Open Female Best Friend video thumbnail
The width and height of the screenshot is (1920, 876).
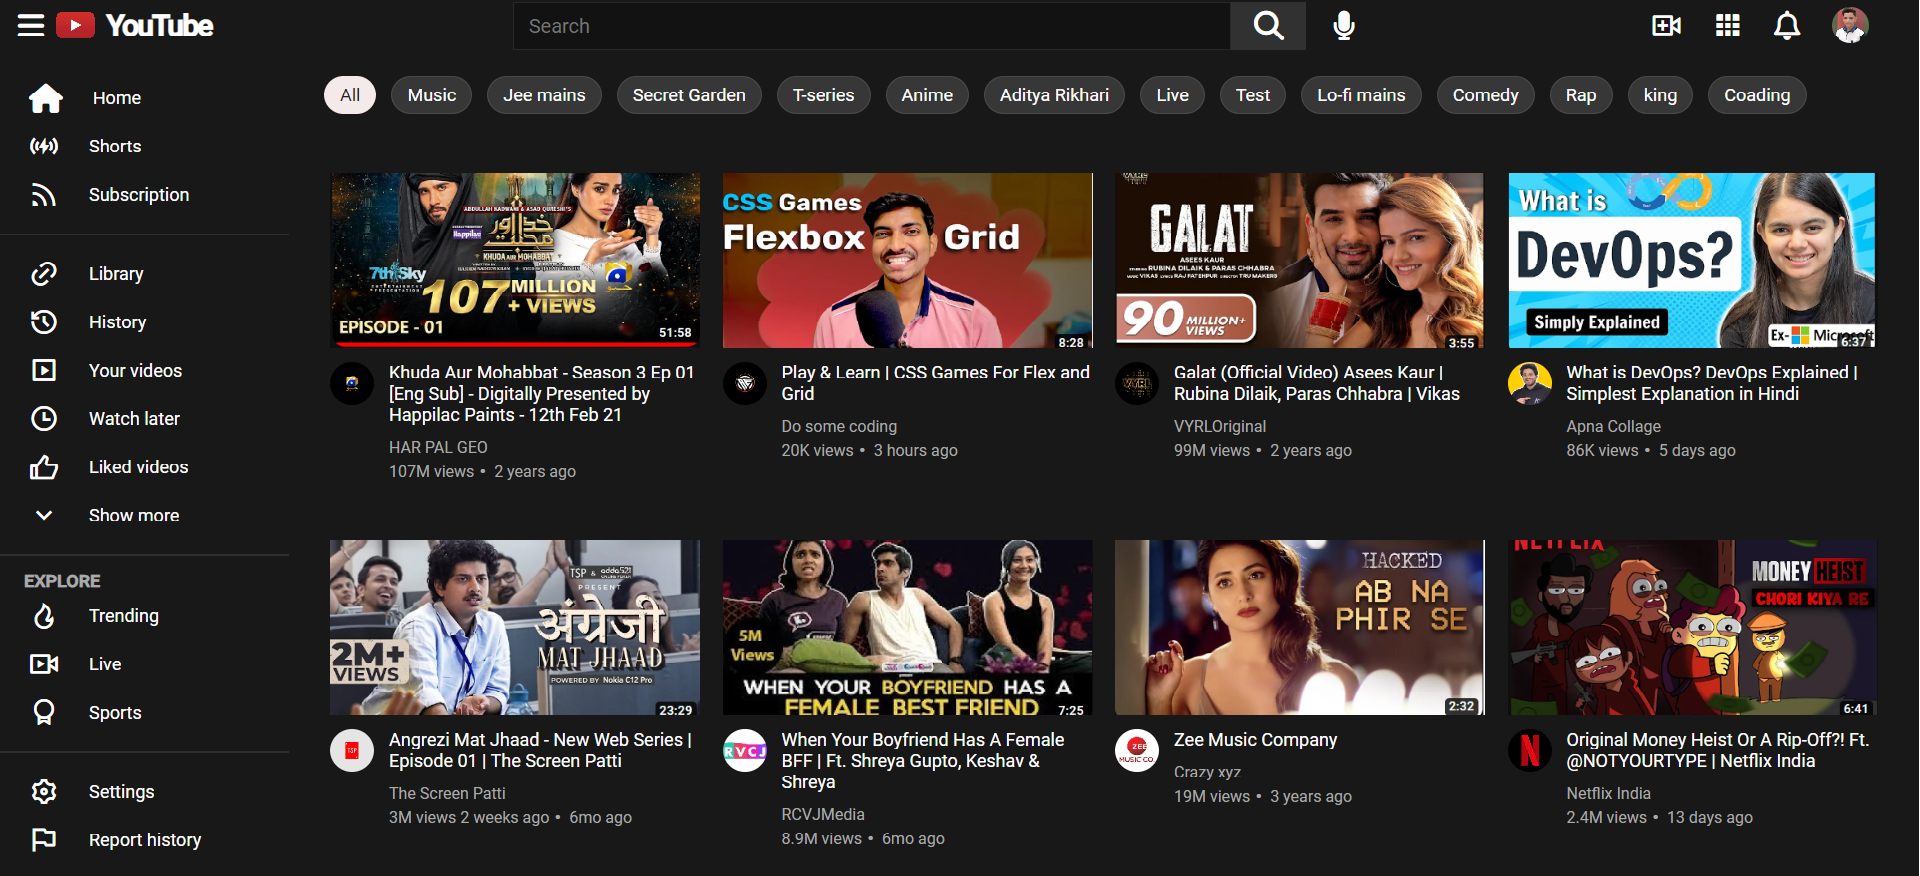908,628
